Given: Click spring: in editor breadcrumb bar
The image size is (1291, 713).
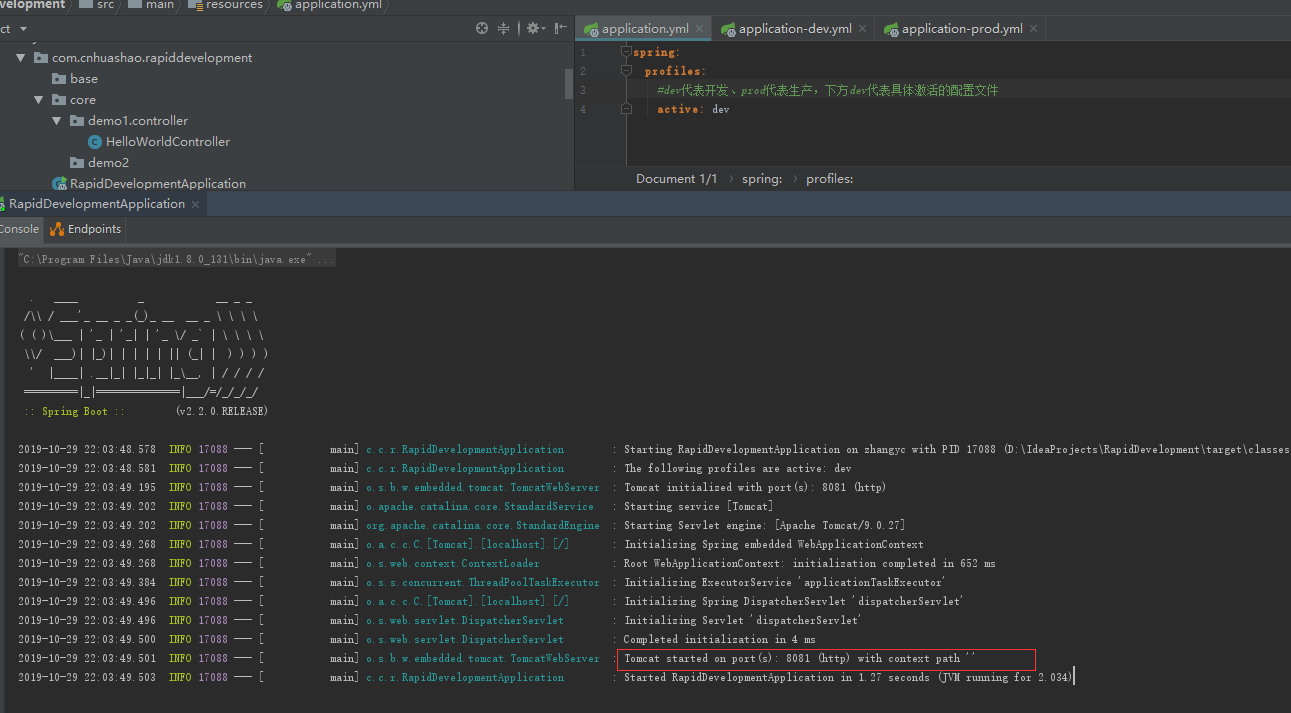Looking at the screenshot, I should click(762, 179).
